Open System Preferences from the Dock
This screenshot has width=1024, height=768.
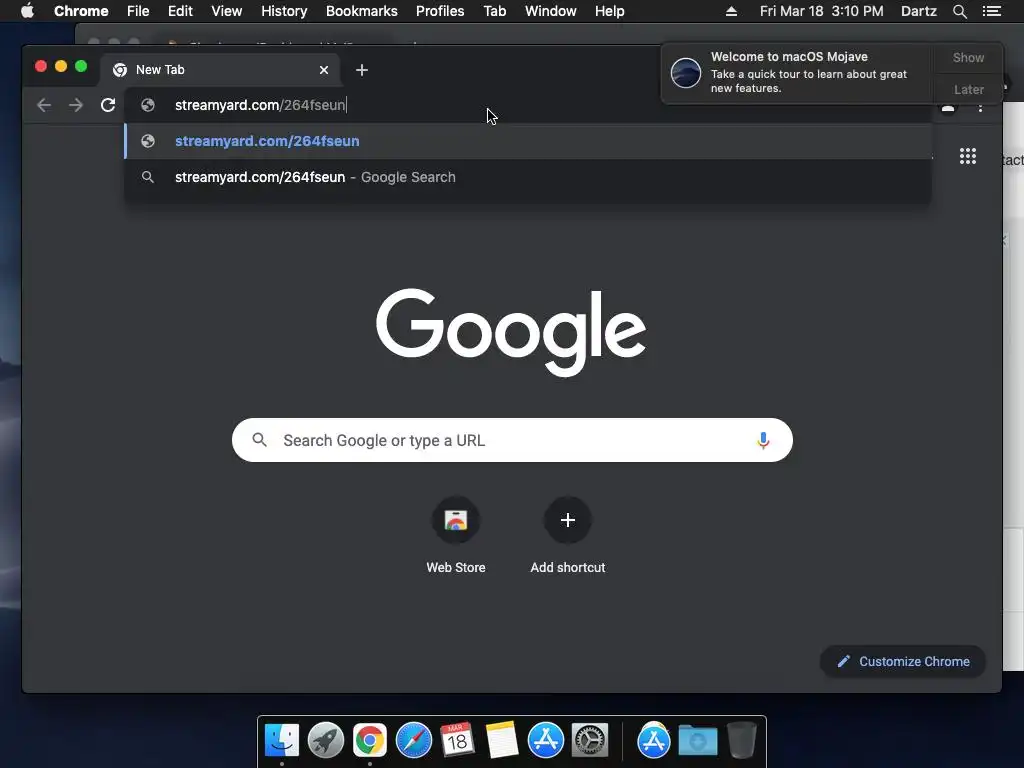[590, 741]
